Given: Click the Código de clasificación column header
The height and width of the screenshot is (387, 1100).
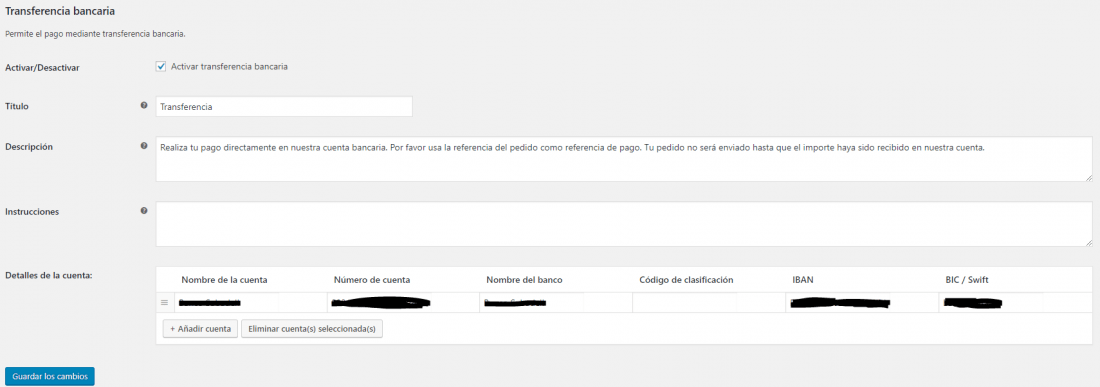Looking at the screenshot, I should 686,280.
